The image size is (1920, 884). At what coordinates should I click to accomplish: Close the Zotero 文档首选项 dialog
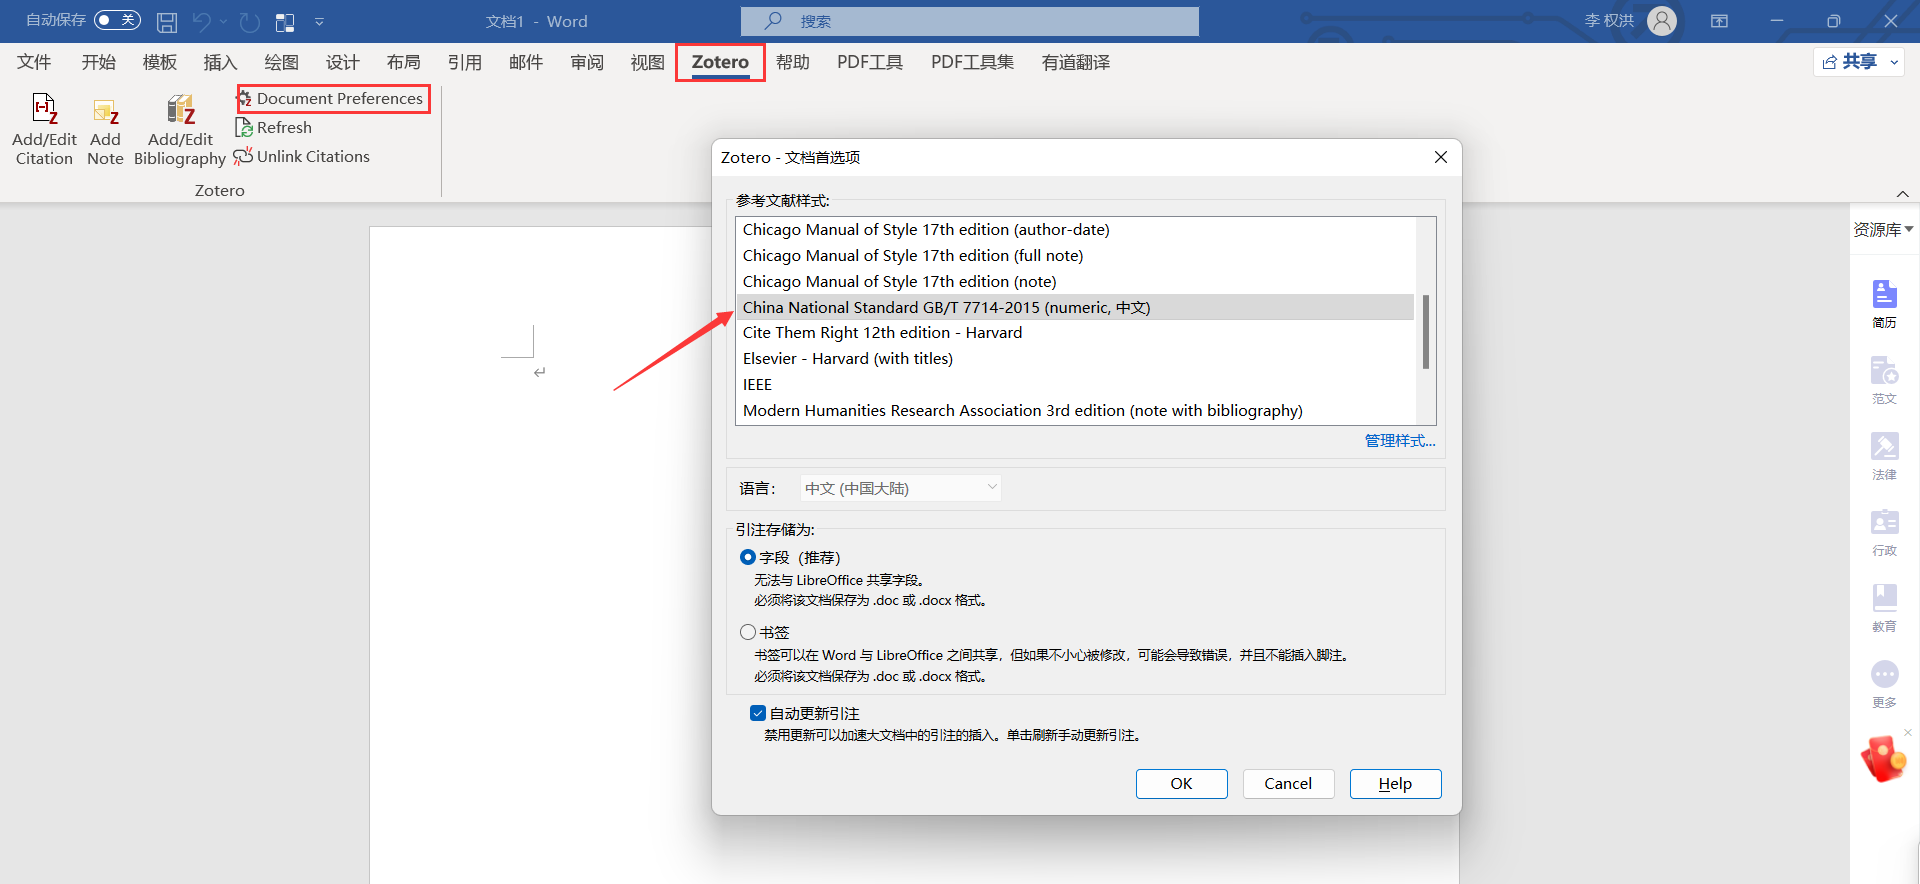(x=1441, y=157)
